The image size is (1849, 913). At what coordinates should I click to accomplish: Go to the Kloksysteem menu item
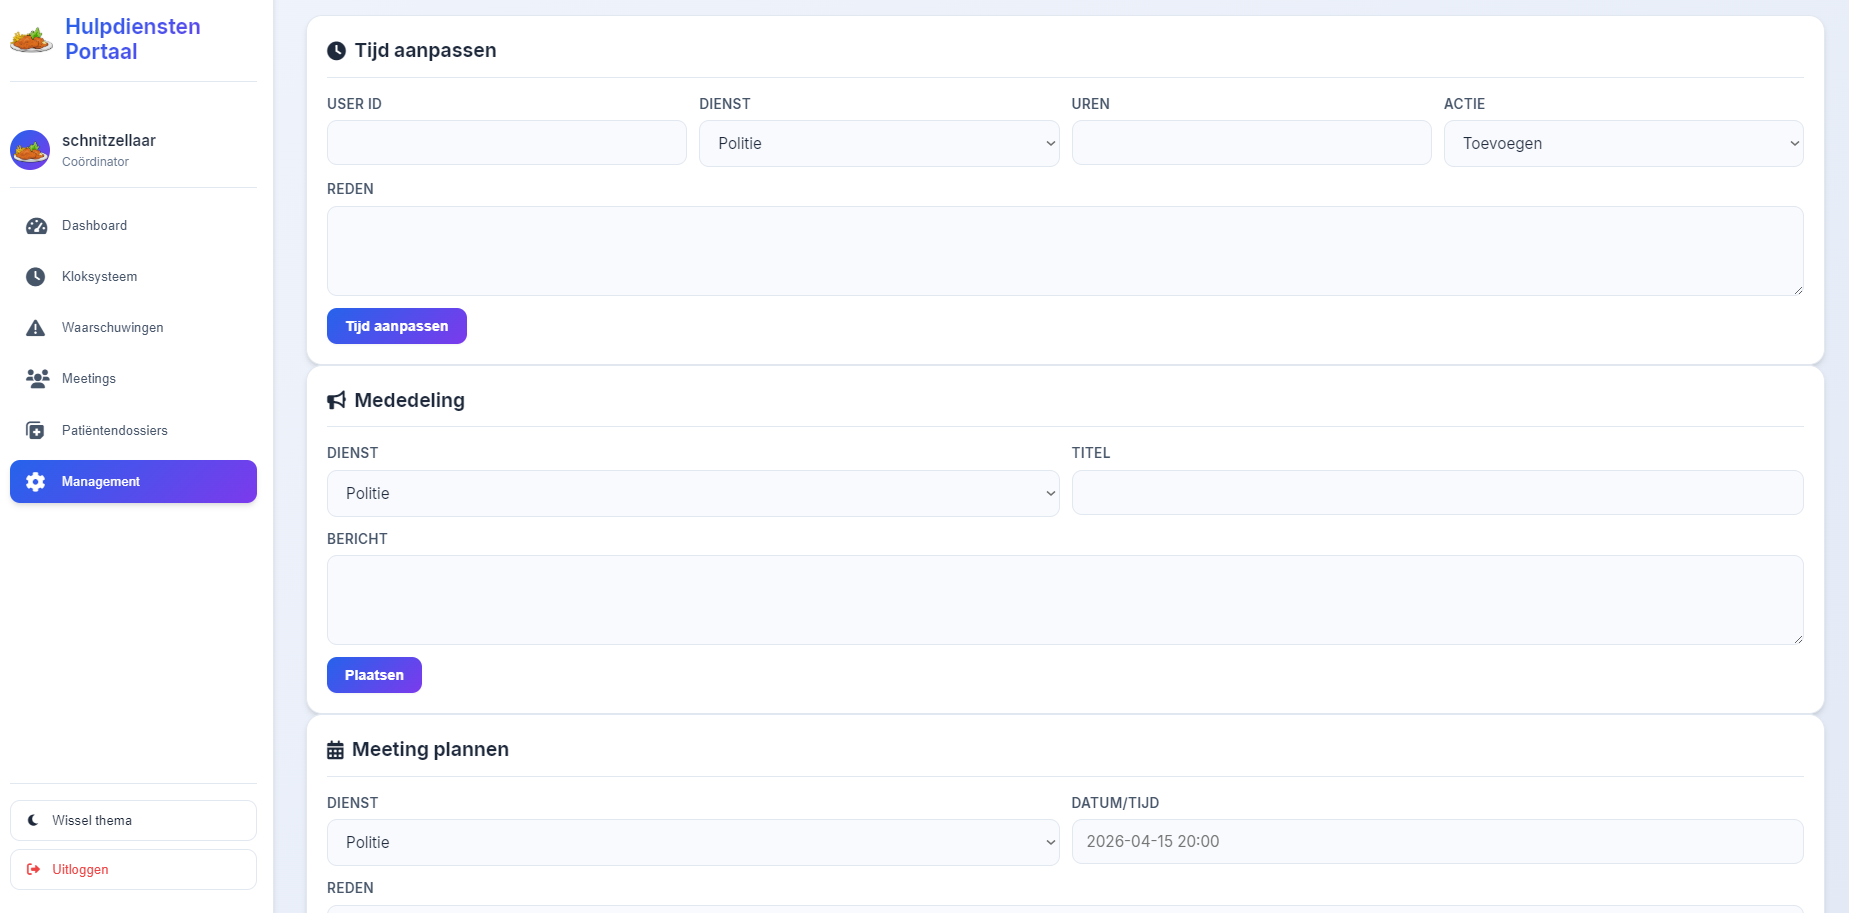tap(100, 277)
